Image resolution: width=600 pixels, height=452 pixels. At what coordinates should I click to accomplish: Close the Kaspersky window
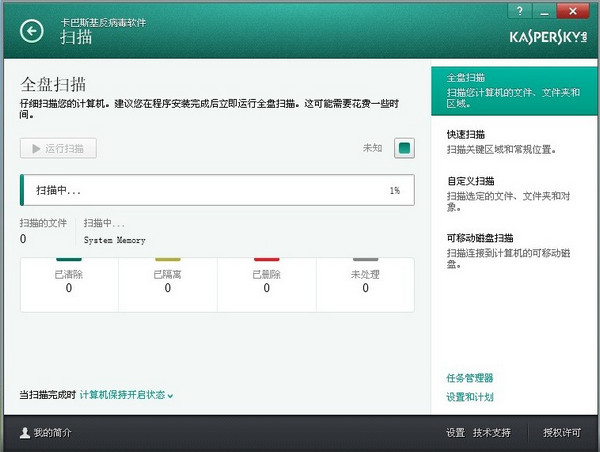577,10
